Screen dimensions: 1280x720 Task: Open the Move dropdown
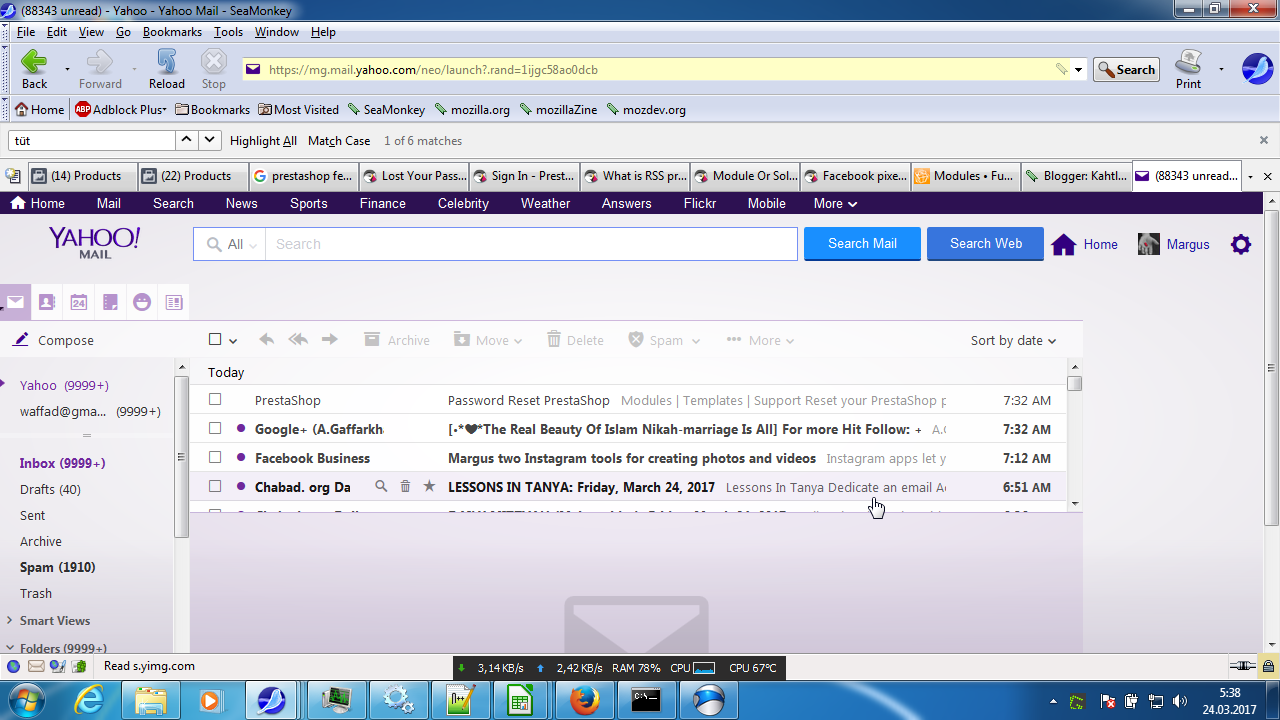(488, 340)
